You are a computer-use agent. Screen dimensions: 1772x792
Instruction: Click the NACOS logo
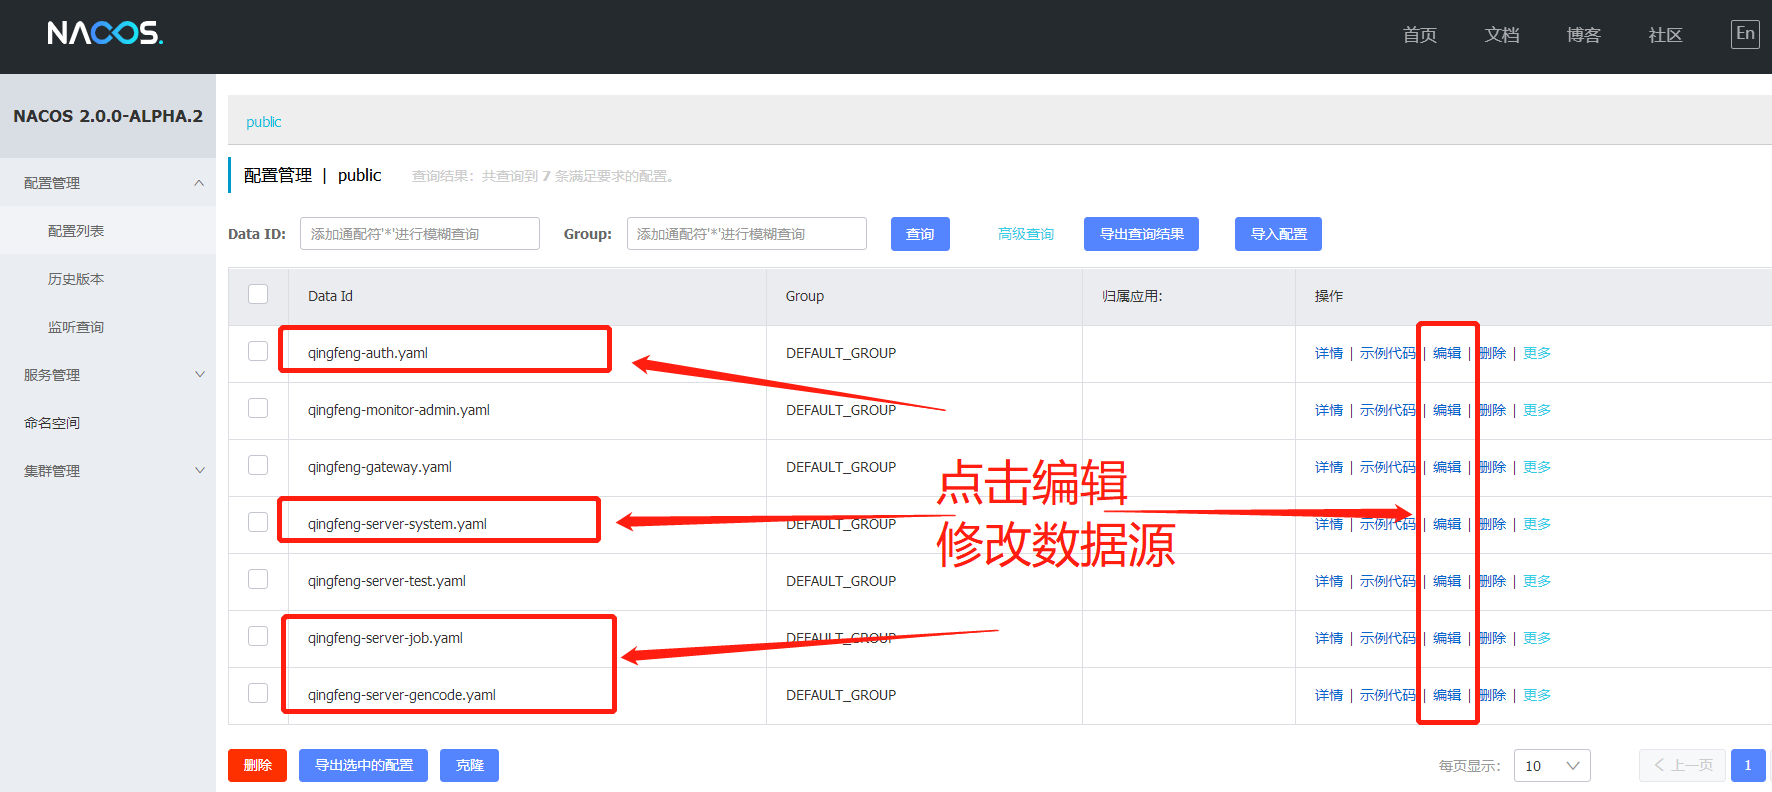coord(105,33)
